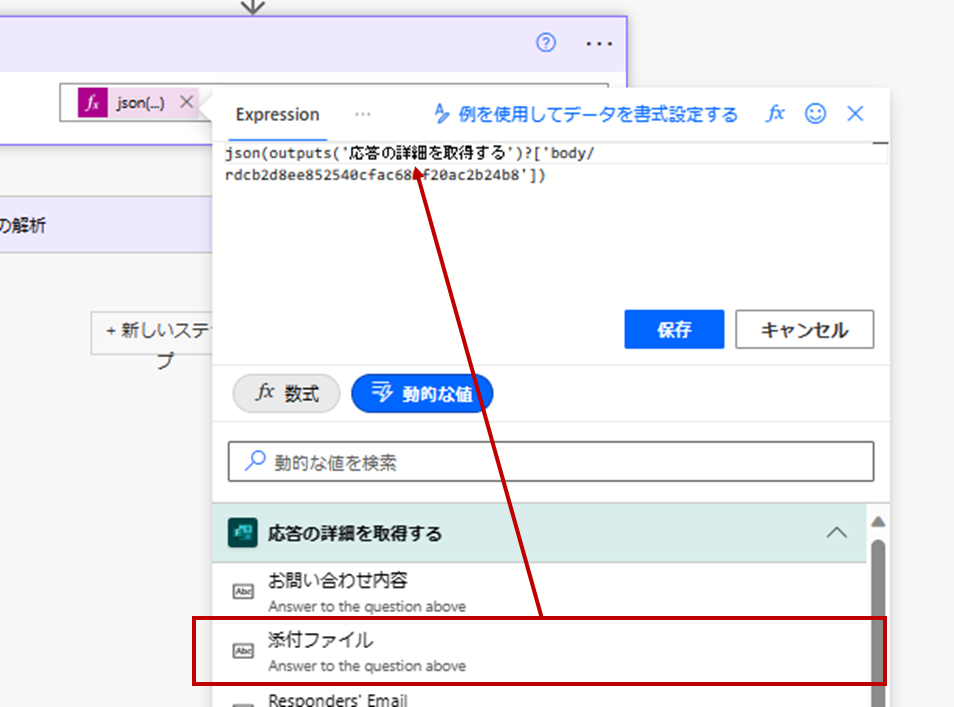954x707 pixels.
Task: Cancel with the キャンセル button
Action: click(804, 329)
